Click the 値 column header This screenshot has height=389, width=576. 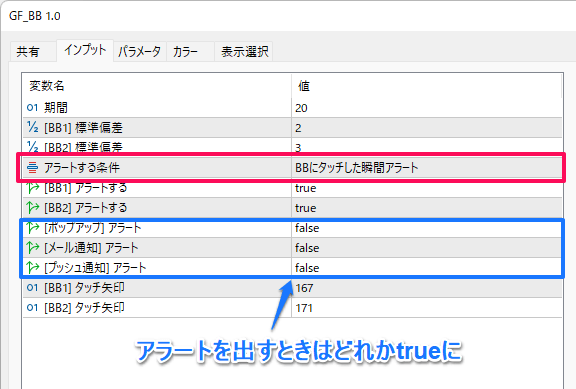pyautogui.click(x=427, y=86)
